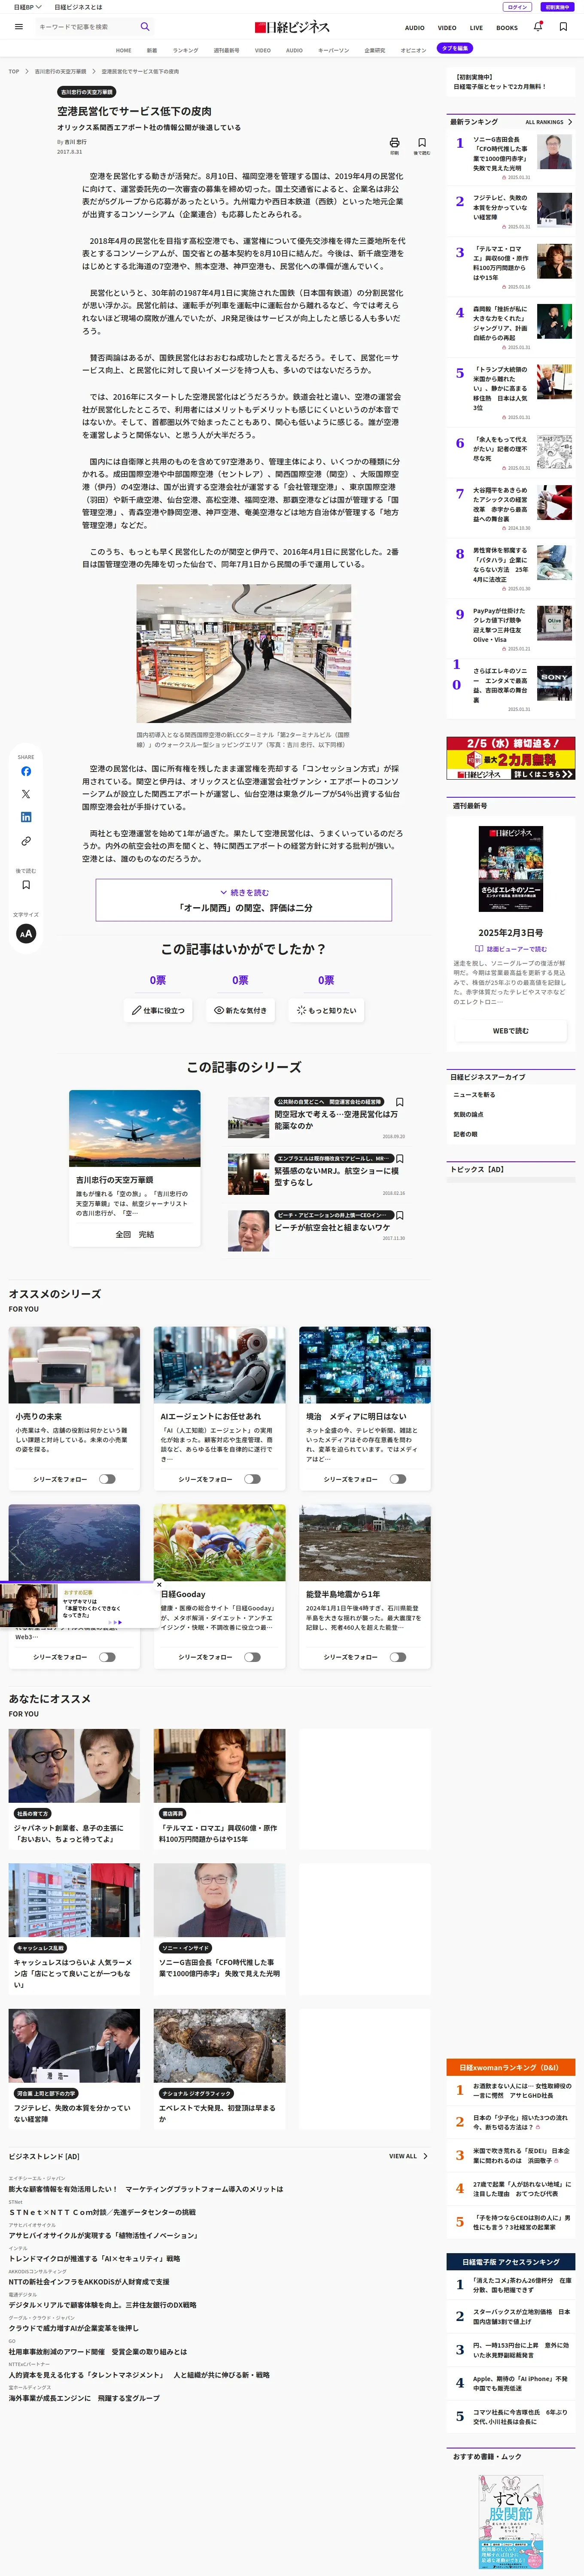Open LIVE in the header menu
The height and width of the screenshot is (2576, 584).
coord(476,28)
